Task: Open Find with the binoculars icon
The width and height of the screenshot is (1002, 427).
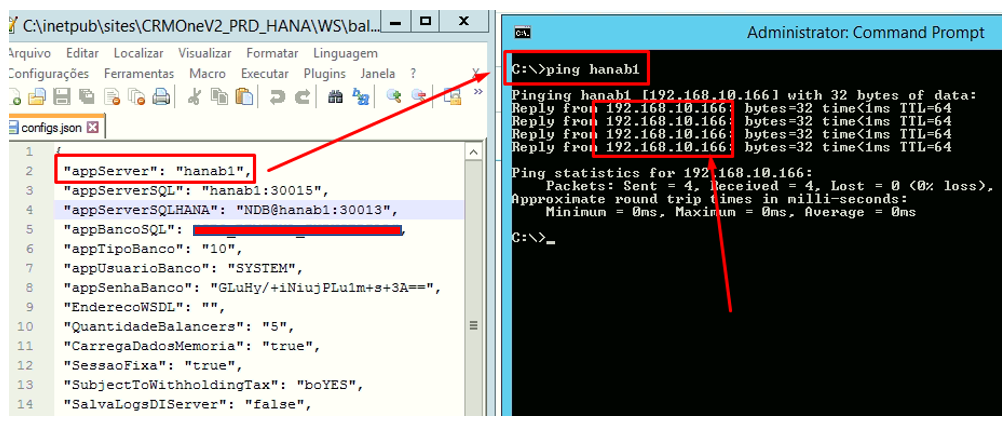Action: (x=335, y=97)
